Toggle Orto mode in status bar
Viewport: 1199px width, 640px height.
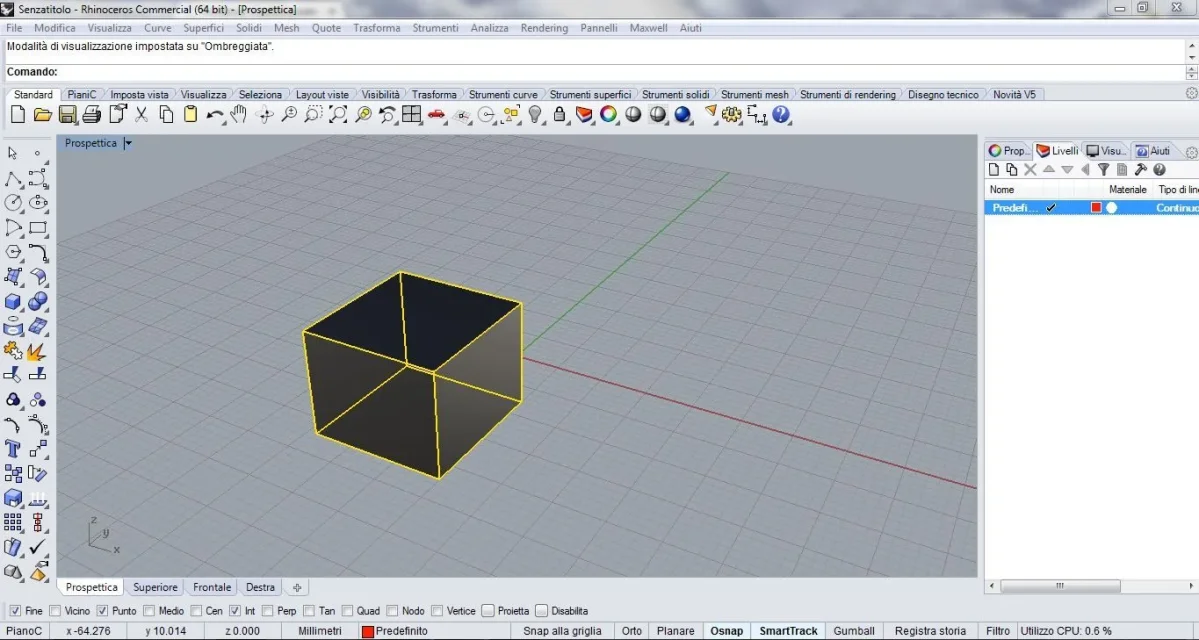[x=632, y=631]
